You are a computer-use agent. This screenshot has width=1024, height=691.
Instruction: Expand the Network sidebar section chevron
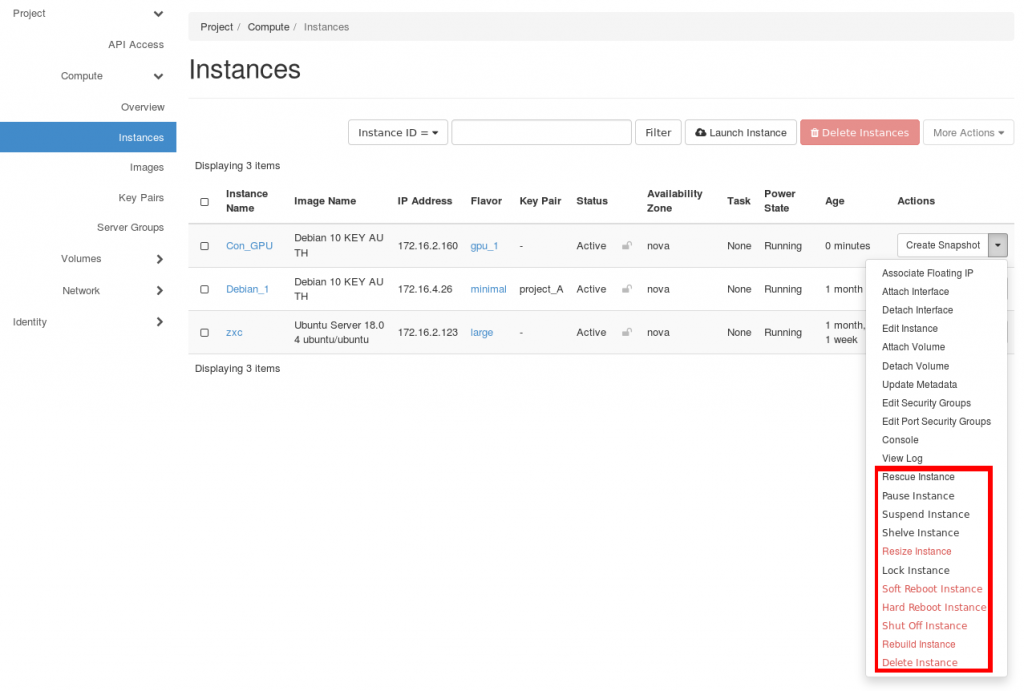click(159, 291)
